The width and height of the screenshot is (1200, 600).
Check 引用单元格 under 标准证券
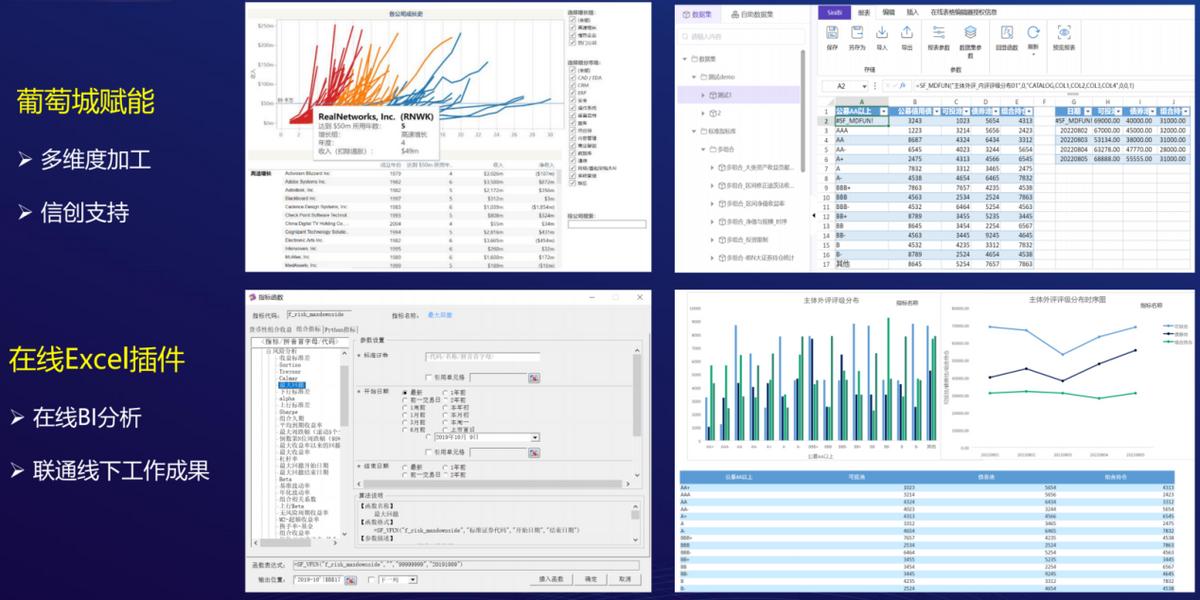427,377
